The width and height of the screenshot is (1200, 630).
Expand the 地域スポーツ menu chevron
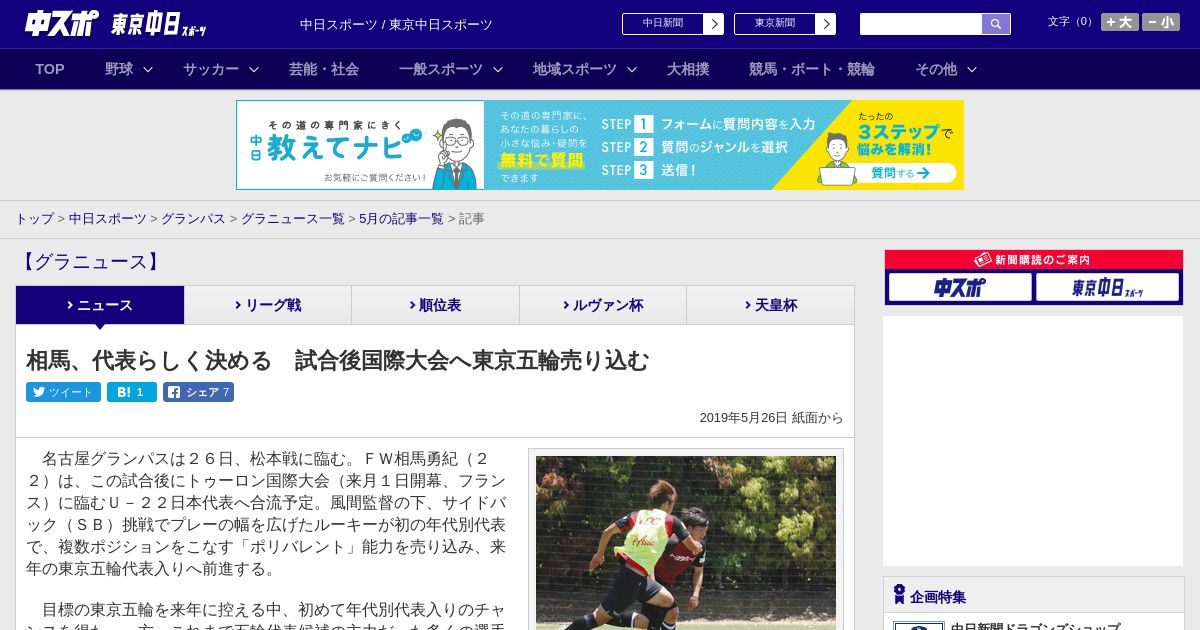(632, 70)
